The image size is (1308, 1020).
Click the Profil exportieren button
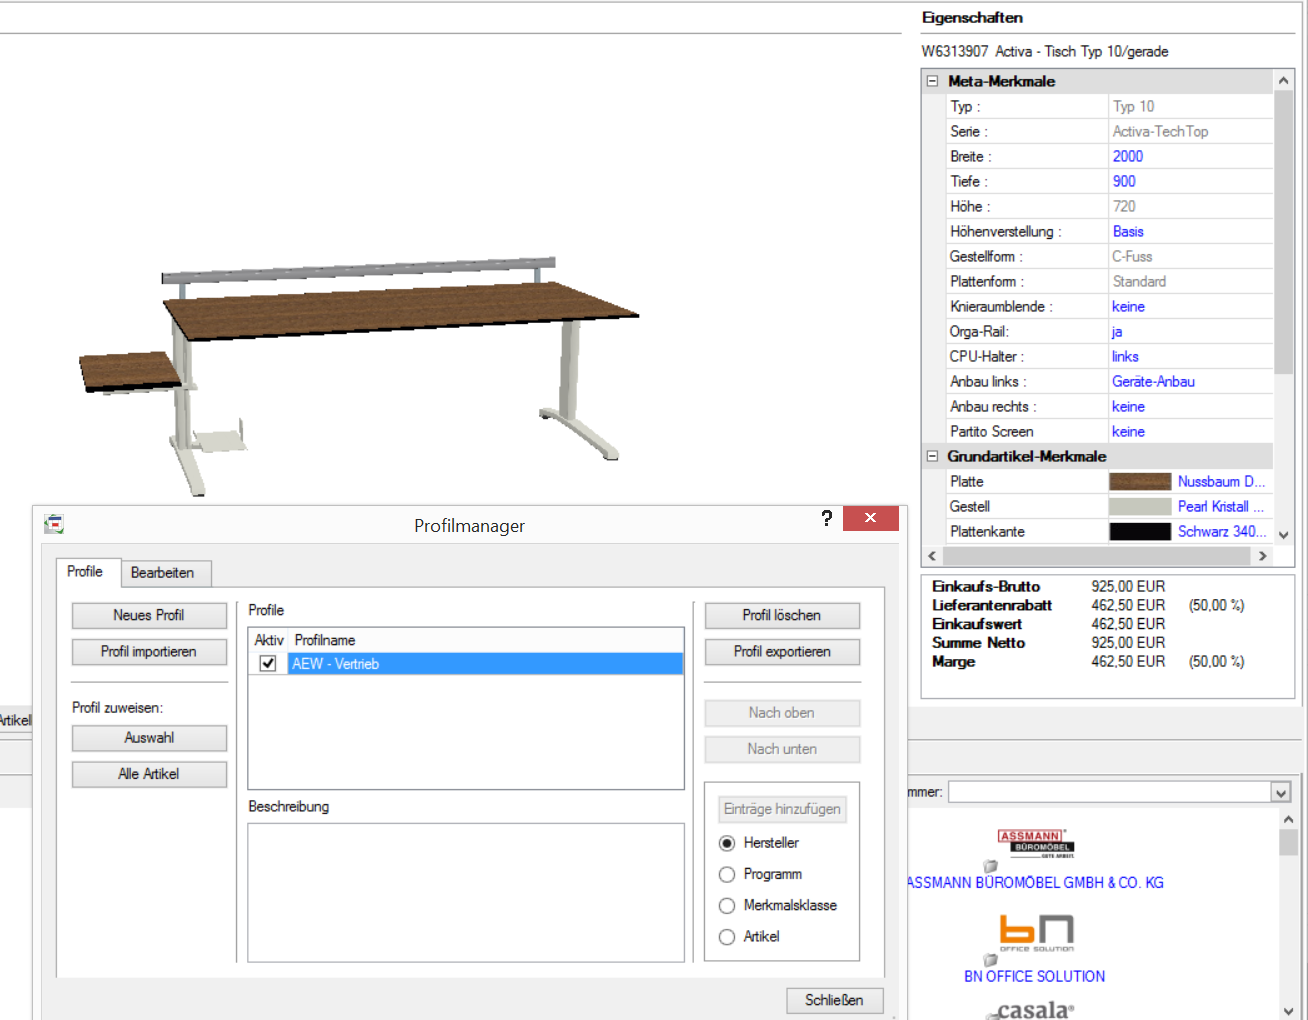click(781, 652)
